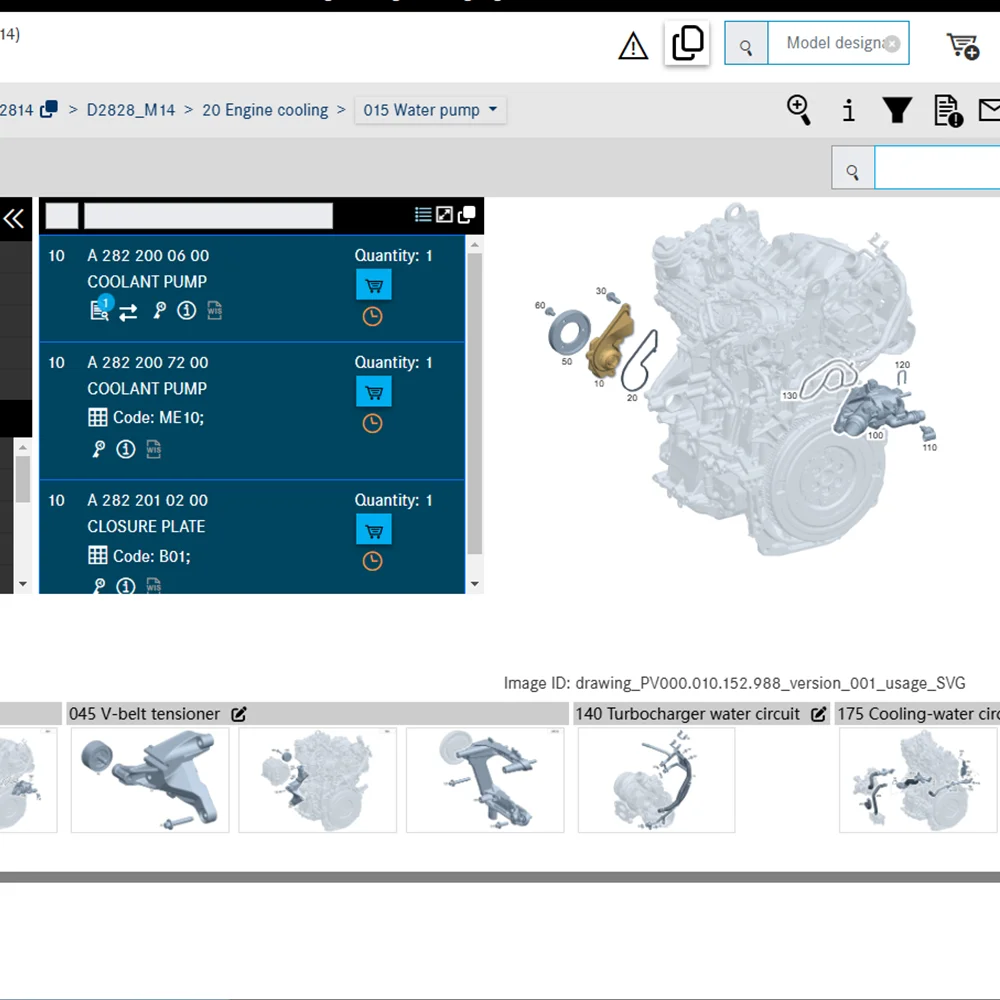The width and height of the screenshot is (1000, 1000).
Task: Click clock icon for CLOSURE PLATE row
Action: 372,561
